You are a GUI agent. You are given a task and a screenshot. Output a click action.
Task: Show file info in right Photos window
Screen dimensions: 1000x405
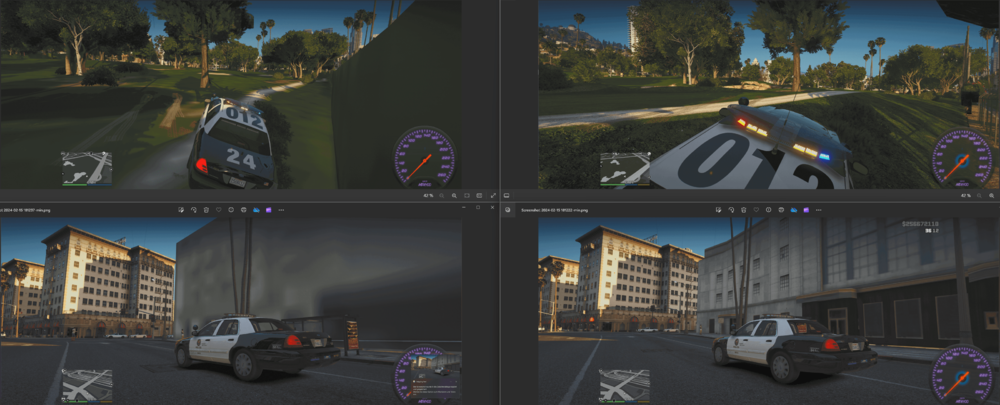coord(768,210)
